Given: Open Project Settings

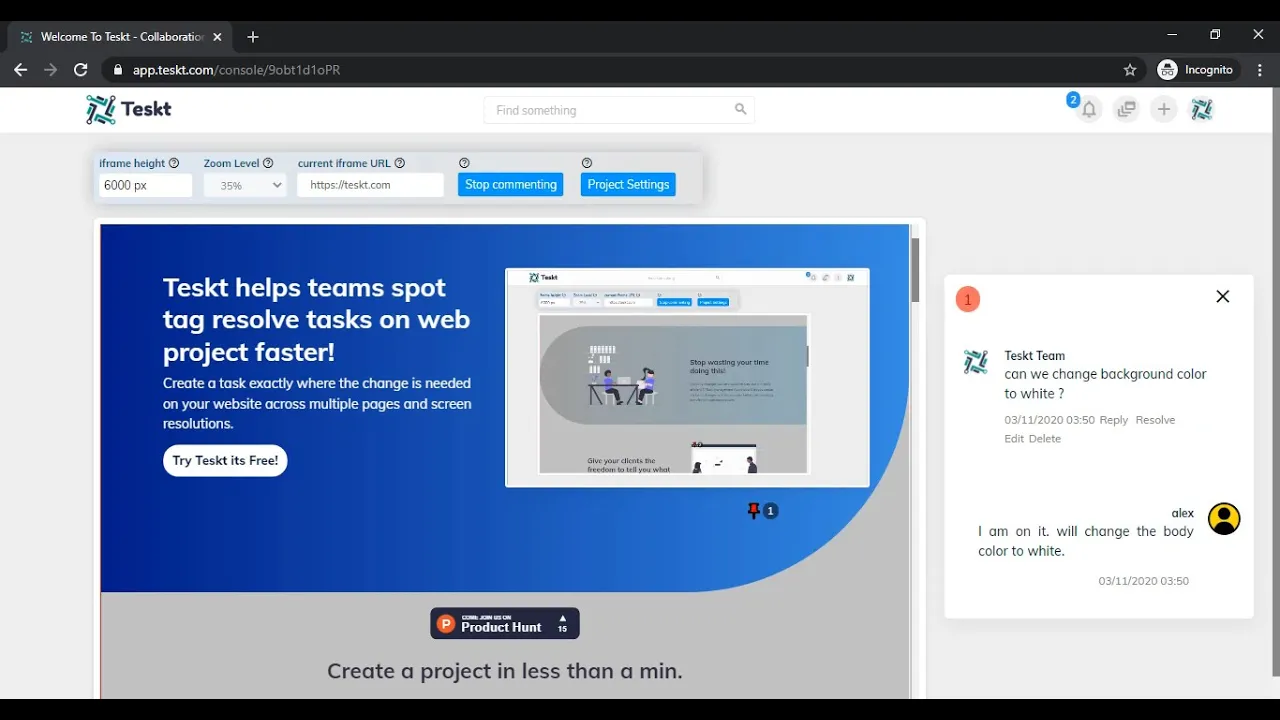Looking at the screenshot, I should (x=628, y=184).
